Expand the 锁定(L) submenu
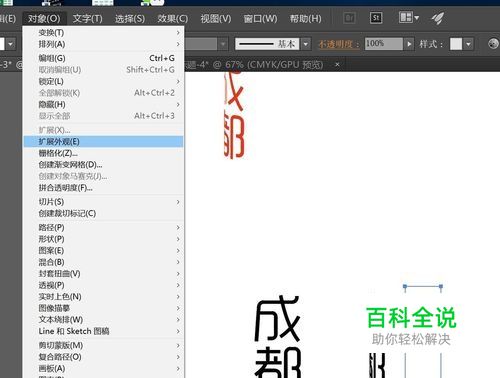 pos(103,81)
